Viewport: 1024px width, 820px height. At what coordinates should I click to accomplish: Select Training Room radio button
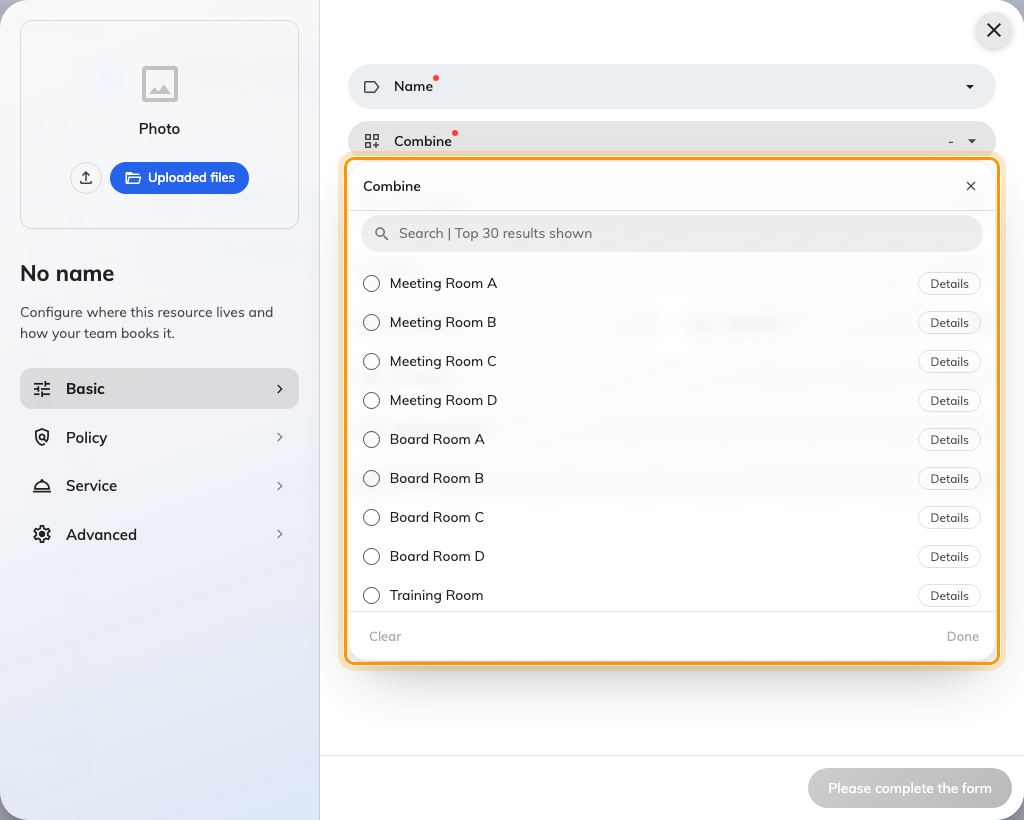click(372, 595)
